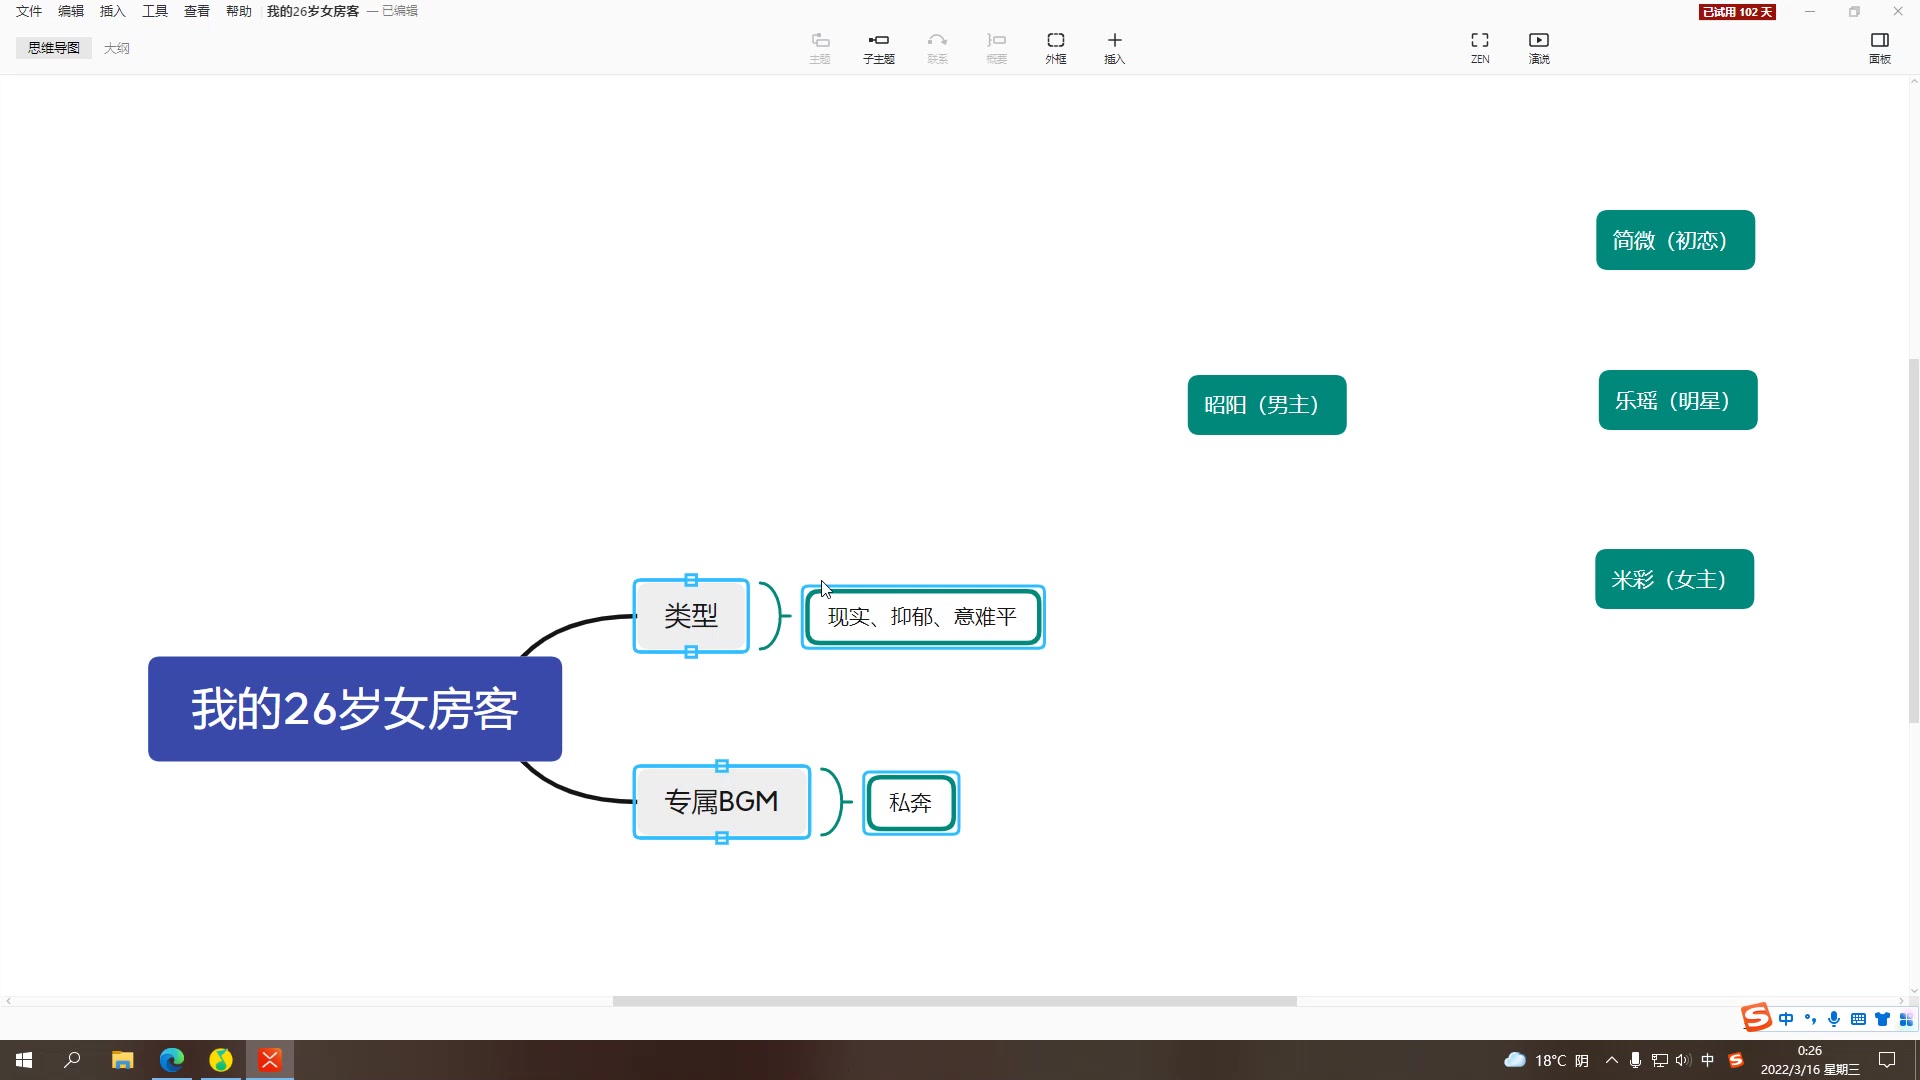Select the 私奔 subtopic

tap(911, 803)
